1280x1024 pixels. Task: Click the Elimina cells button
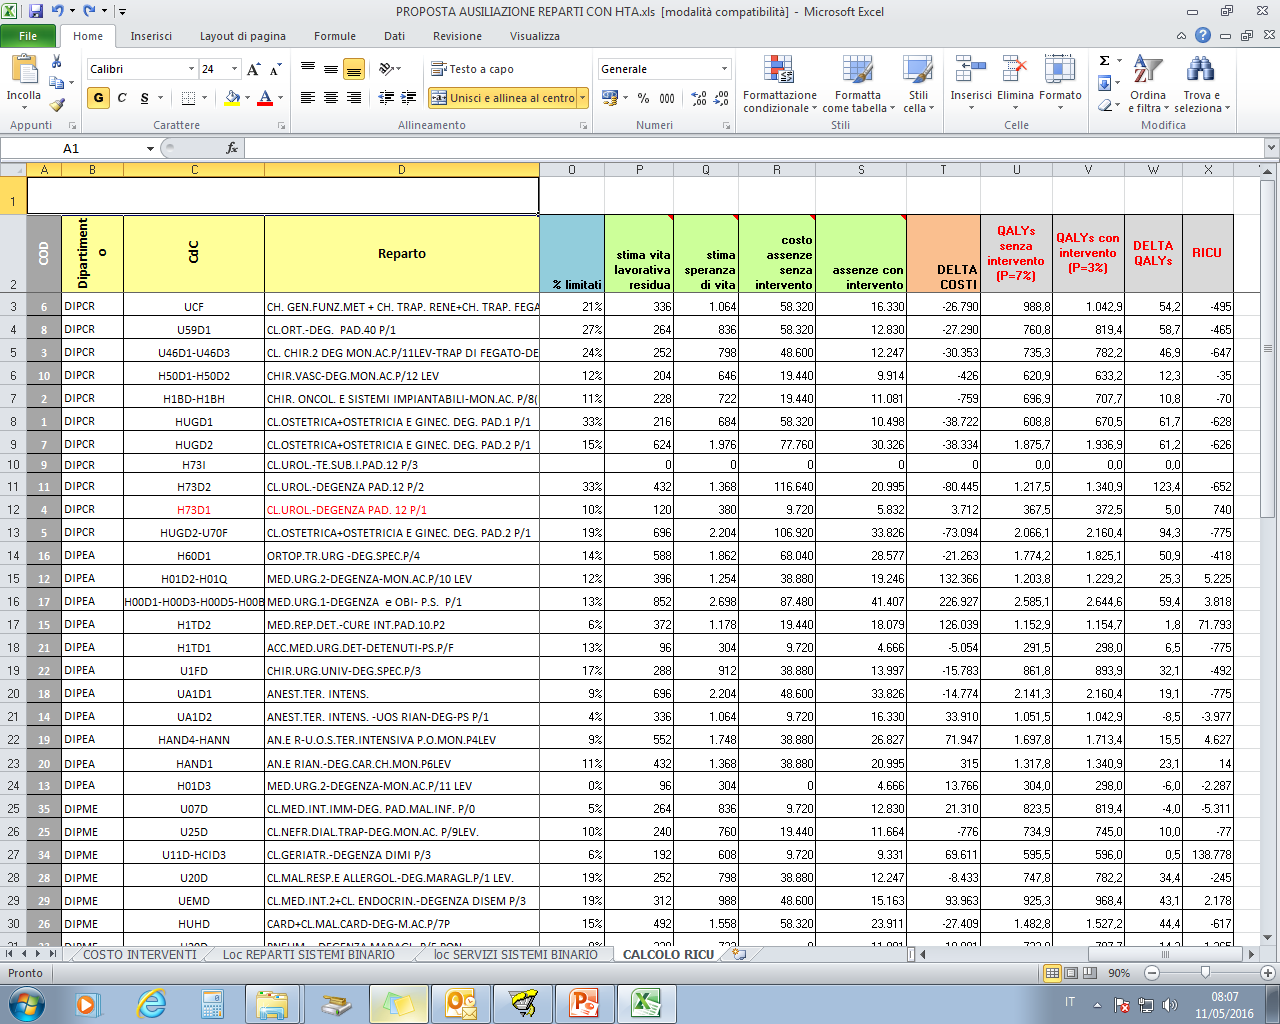click(x=1015, y=82)
